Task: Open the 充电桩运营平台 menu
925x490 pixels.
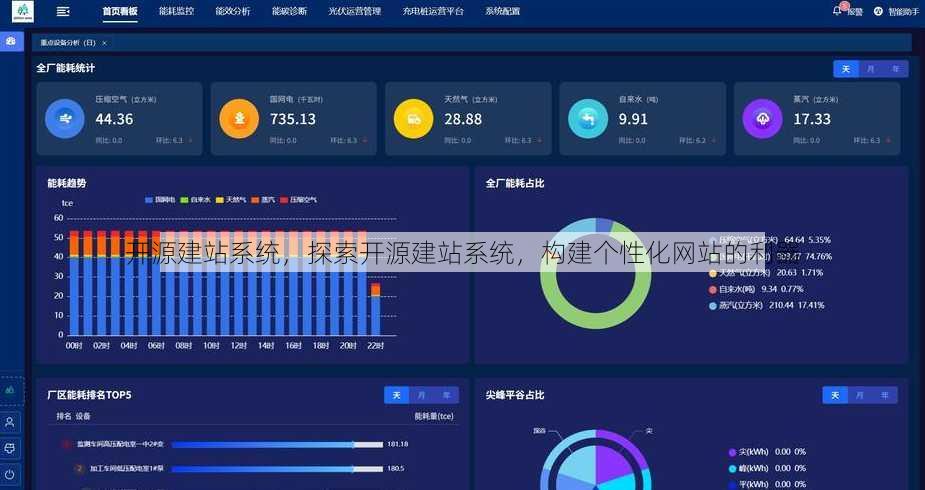Action: [433, 11]
